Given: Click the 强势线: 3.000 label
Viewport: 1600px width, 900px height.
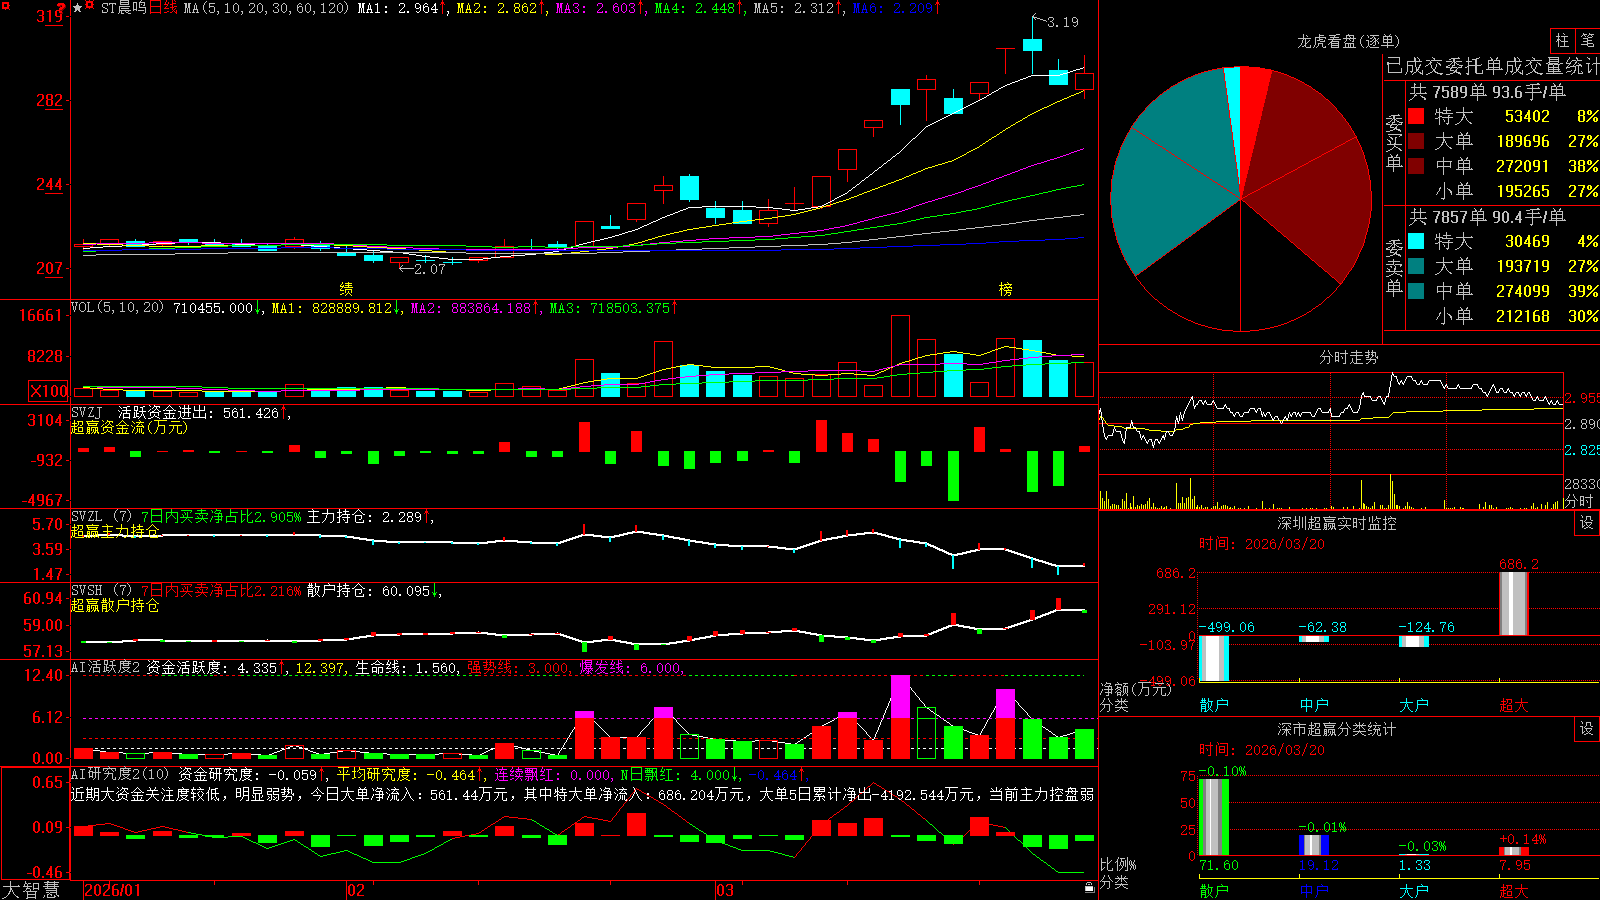Looking at the screenshot, I should pyautogui.click(x=518, y=668).
